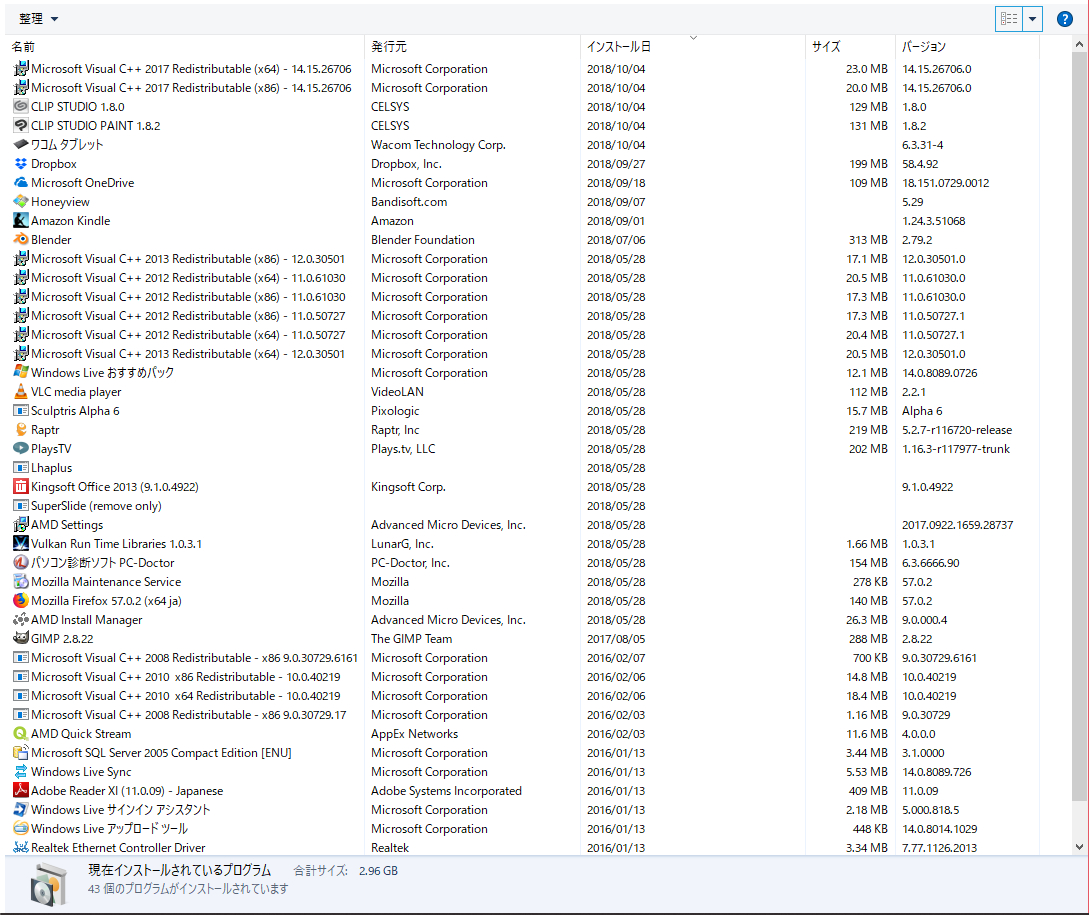The height and width of the screenshot is (915, 1089).
Task: Click the Amazon Kindle icon
Action: [x=21, y=220]
